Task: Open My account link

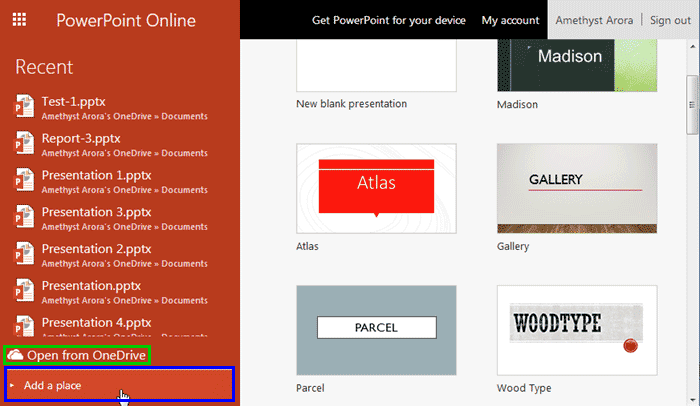Action: (510, 20)
